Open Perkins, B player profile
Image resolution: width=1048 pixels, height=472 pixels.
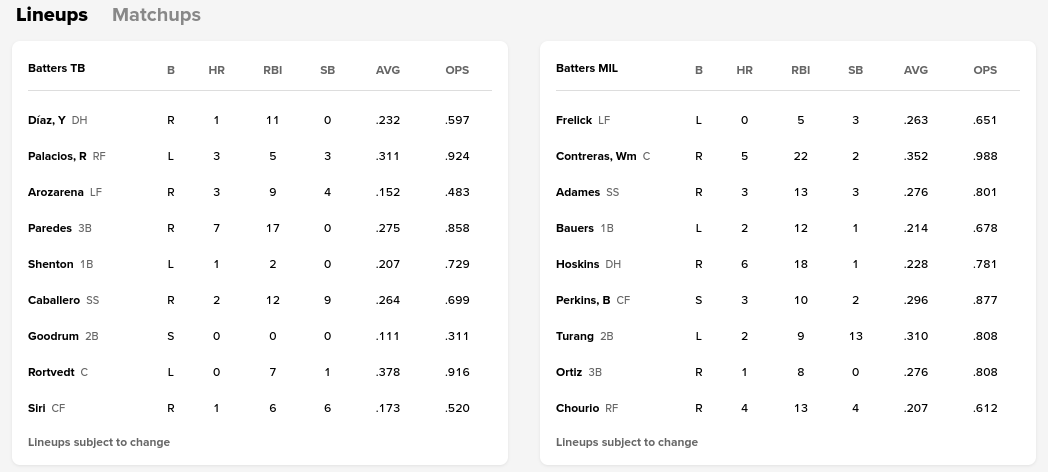[x=583, y=300]
